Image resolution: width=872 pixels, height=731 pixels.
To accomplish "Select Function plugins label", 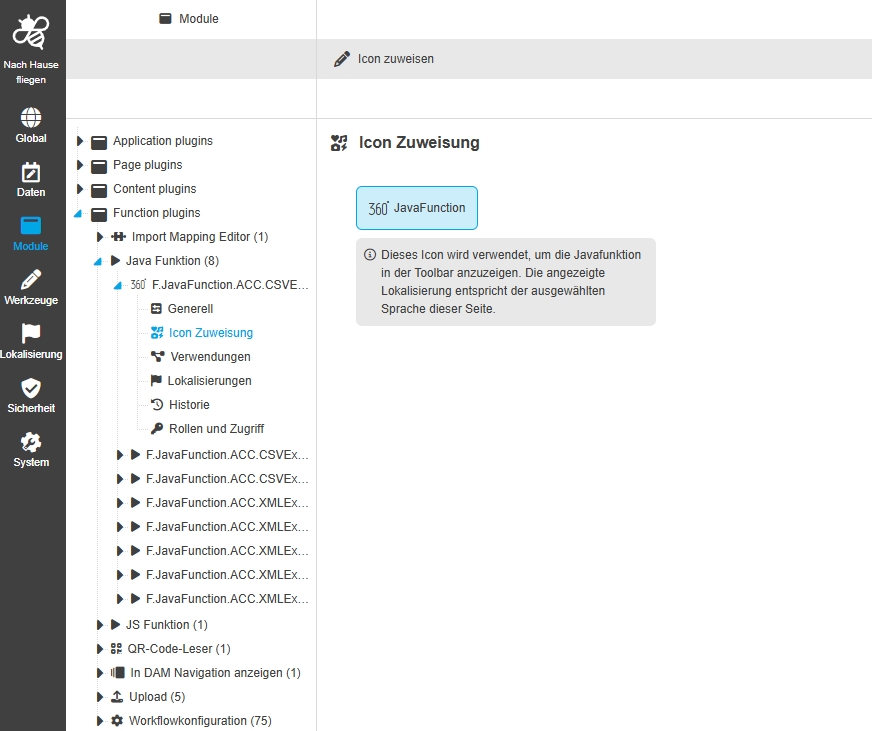I will click(157, 213).
